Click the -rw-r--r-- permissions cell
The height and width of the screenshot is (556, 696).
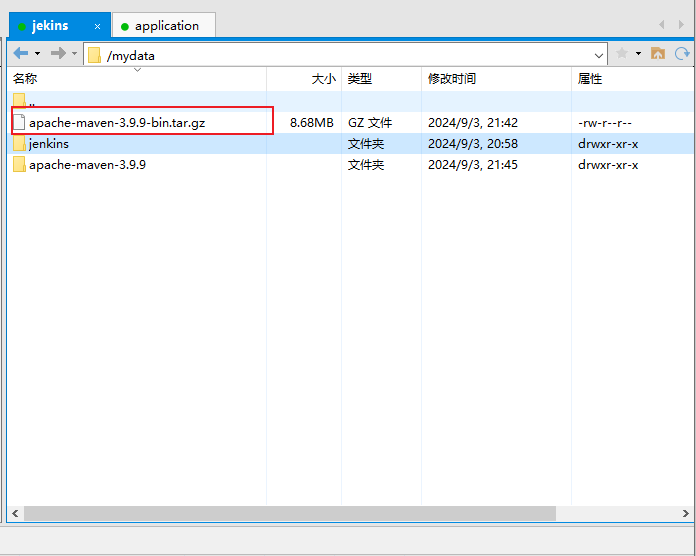tap(605, 123)
